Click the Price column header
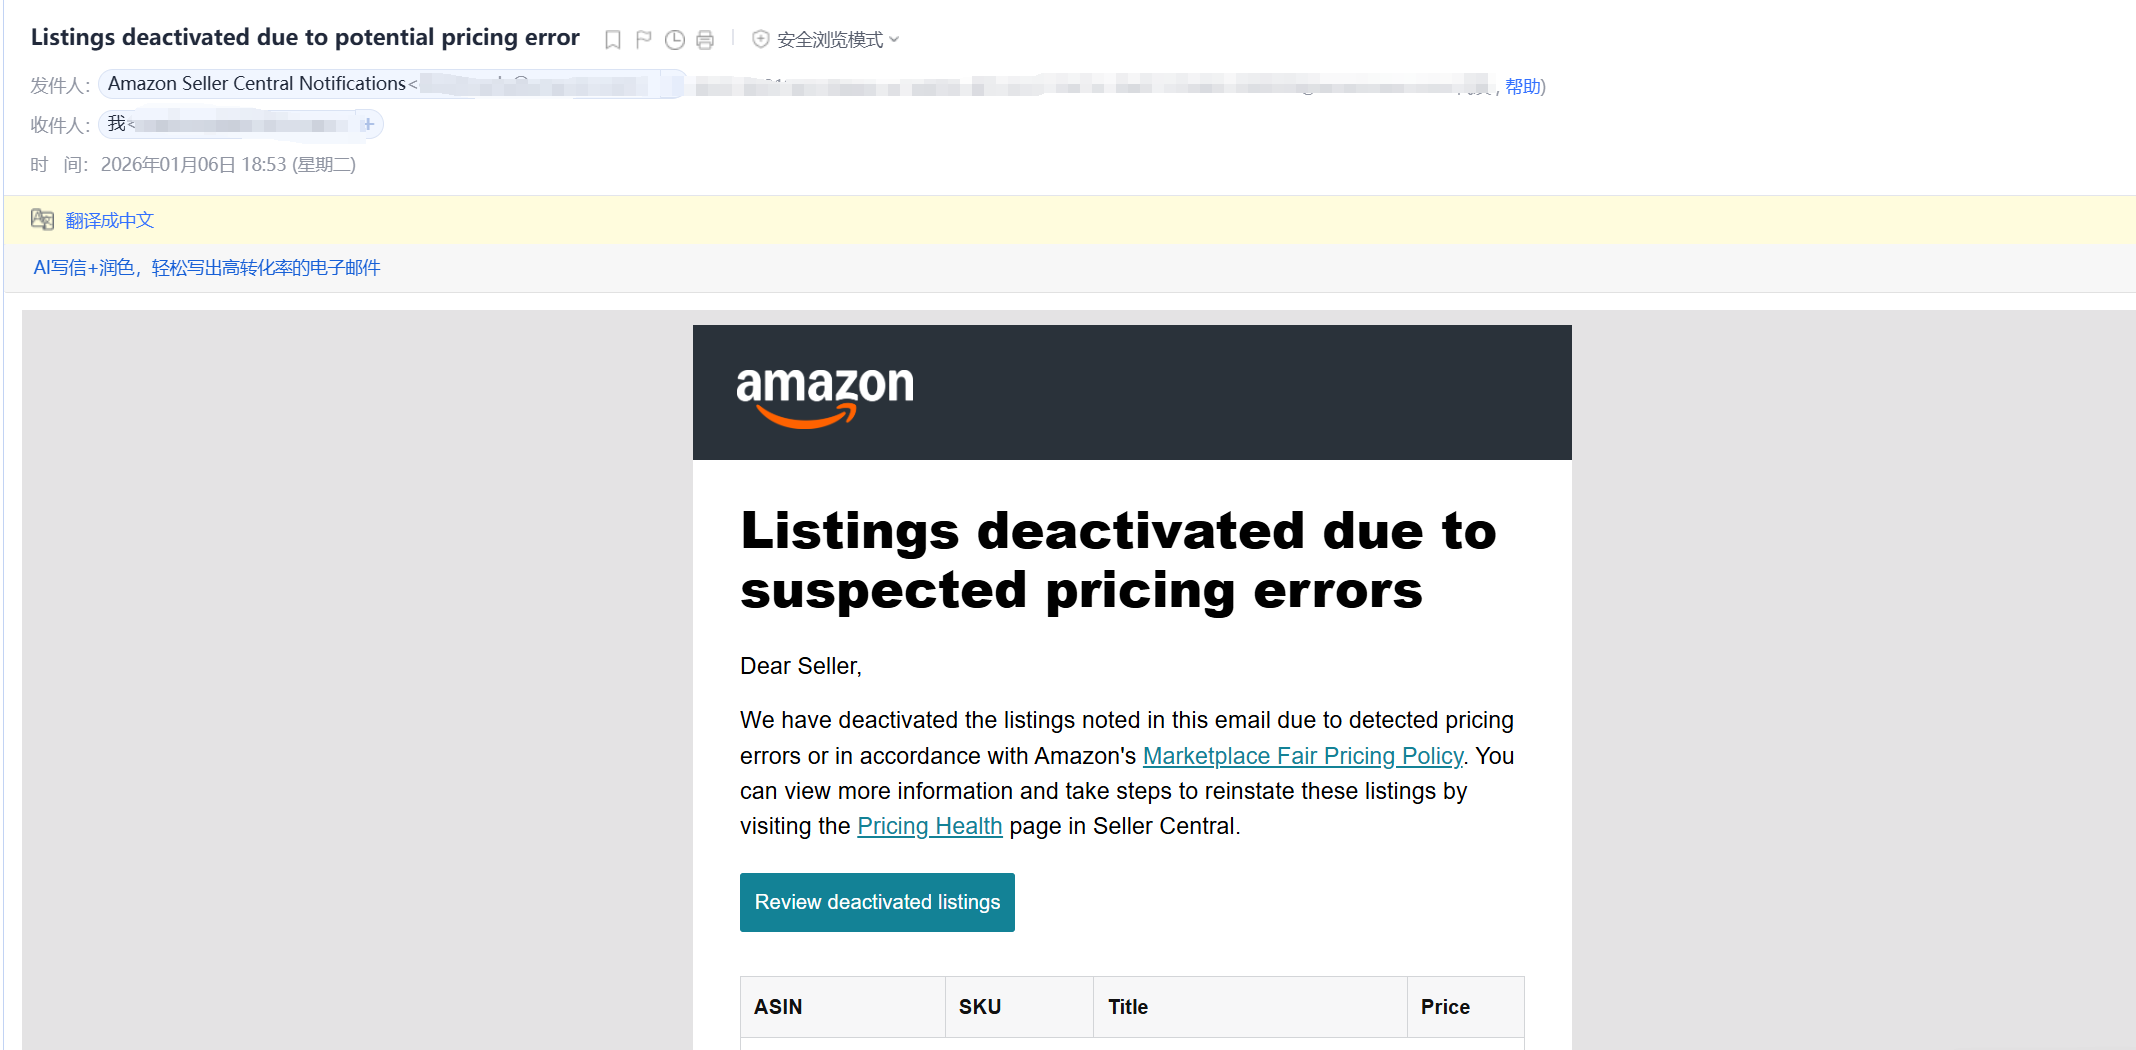Screen dimensions: 2136x1050 tap(1445, 1007)
